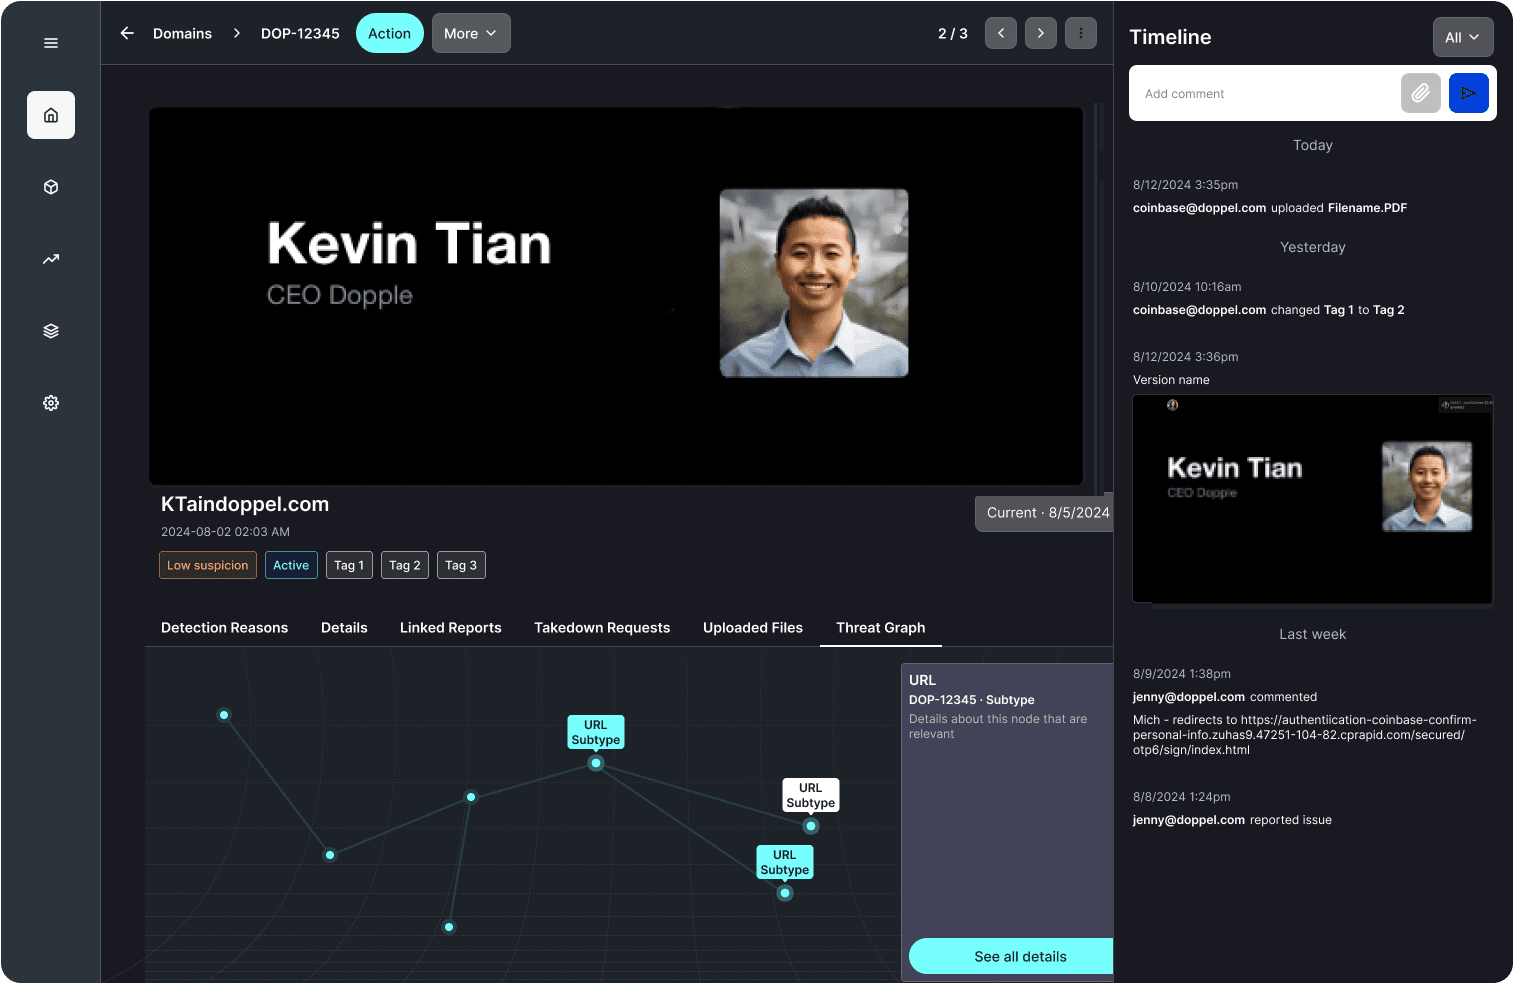Open the trending chart icon in sidebar
This screenshot has height=984, width=1514.
pyautogui.click(x=51, y=259)
